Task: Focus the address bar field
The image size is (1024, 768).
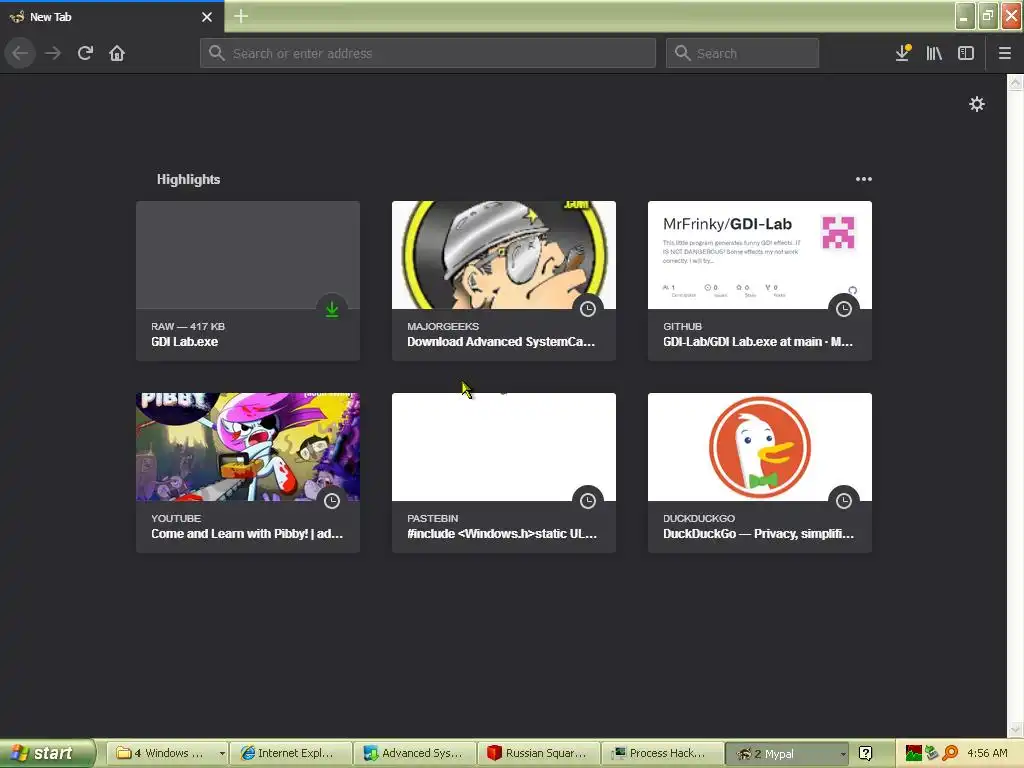Action: [428, 53]
